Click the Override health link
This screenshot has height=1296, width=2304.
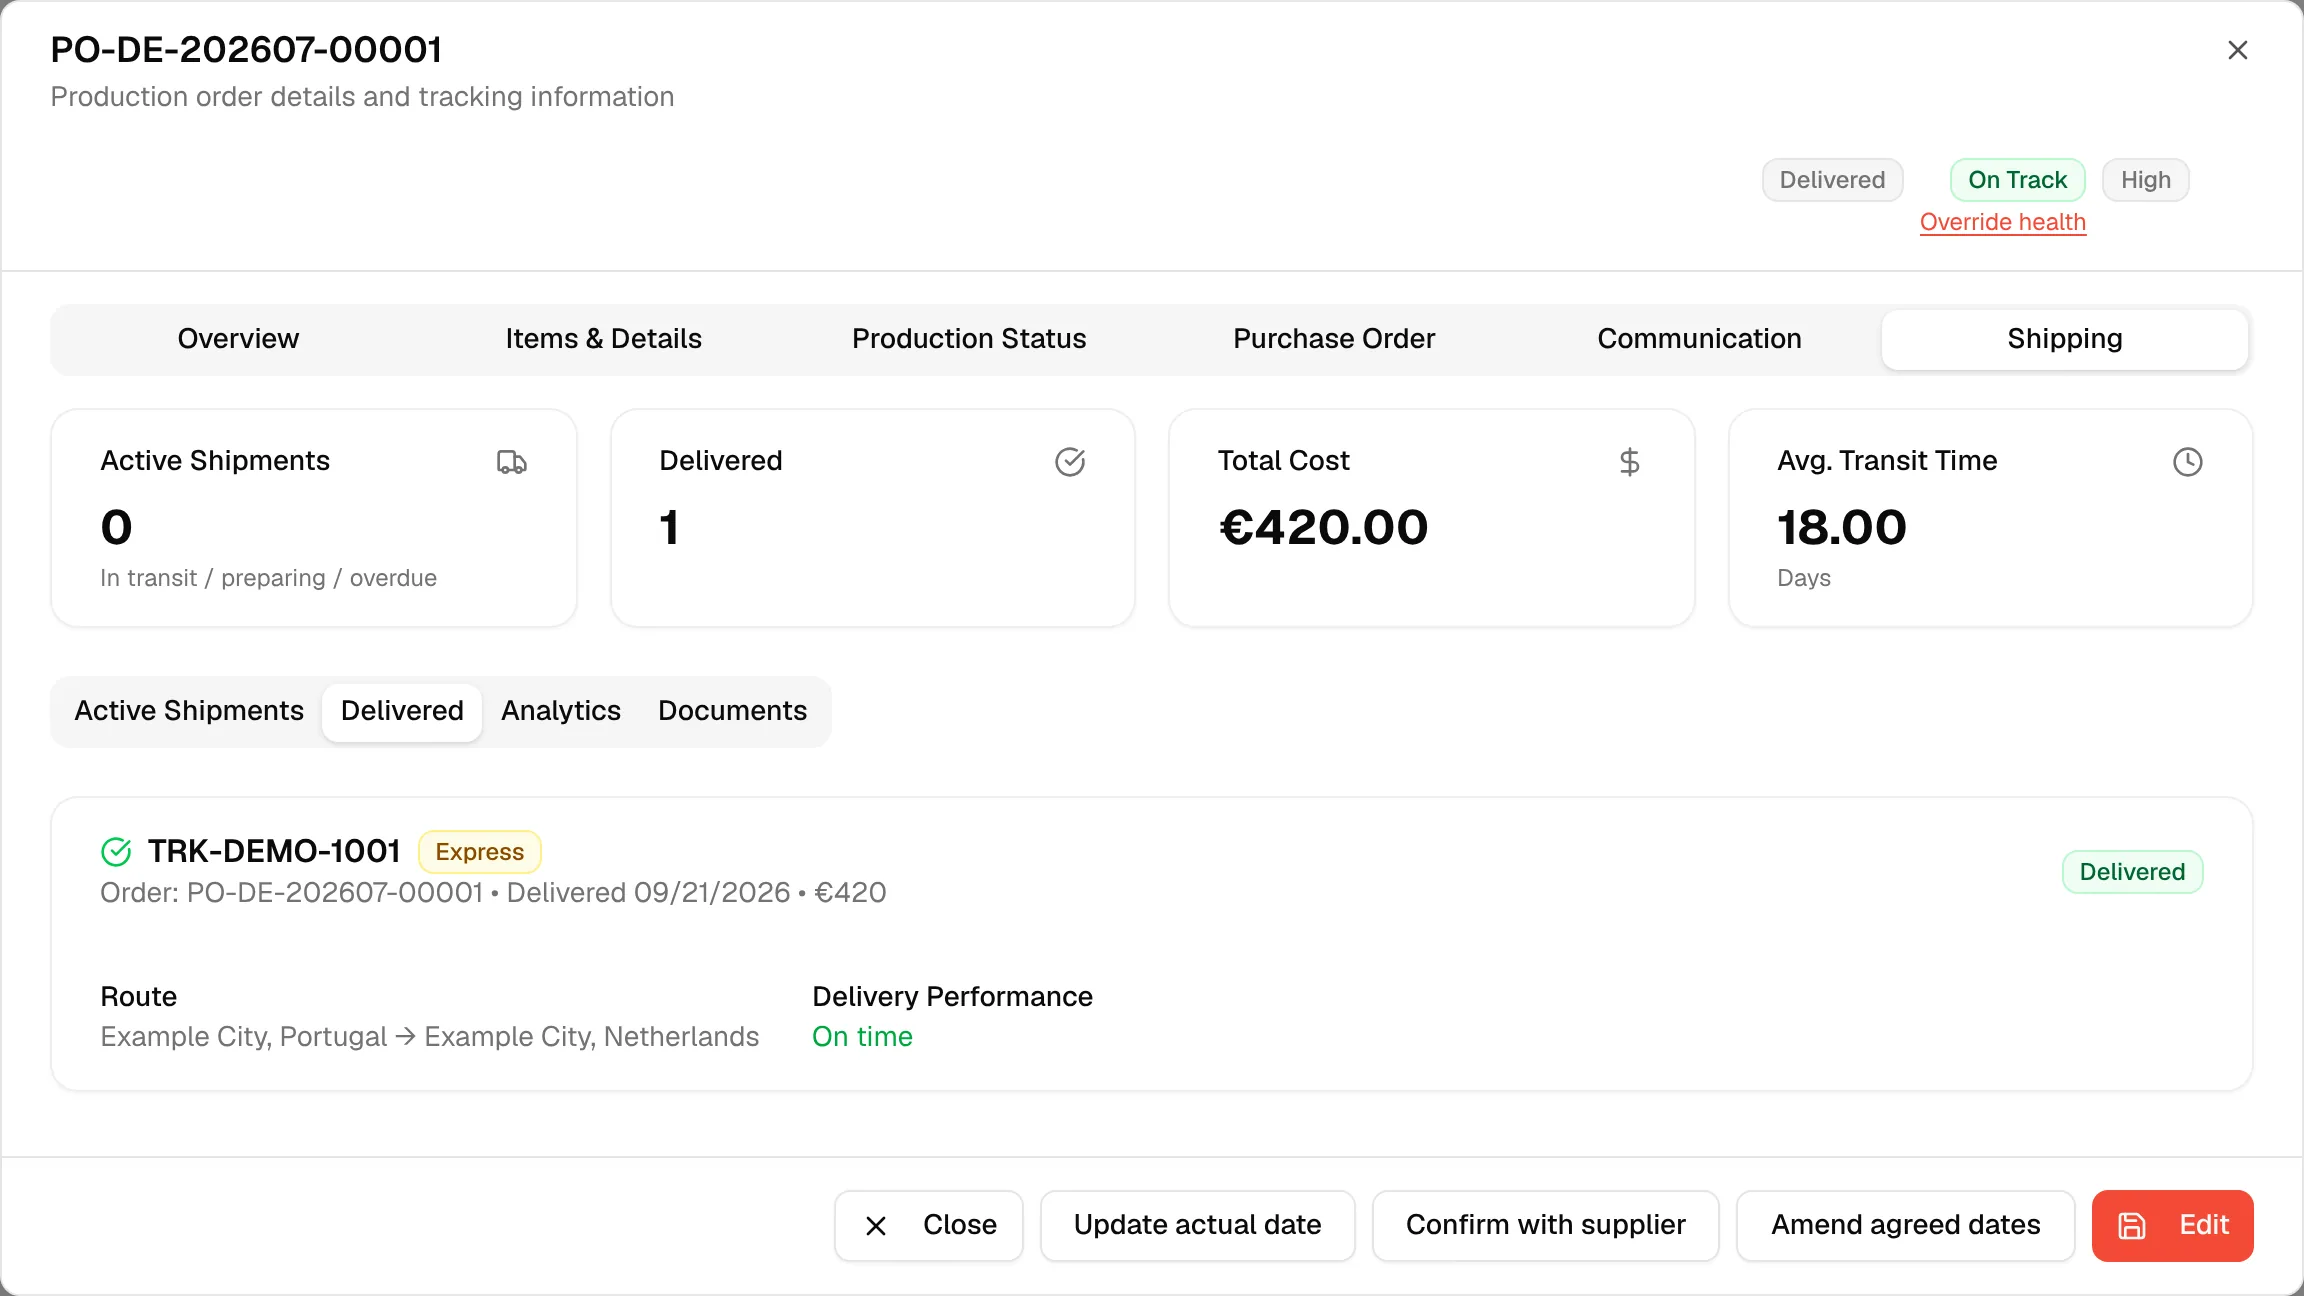pos(2003,222)
